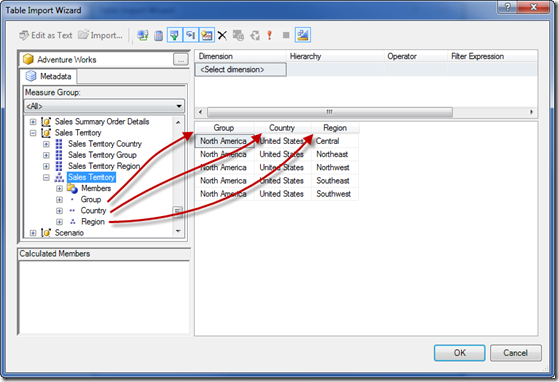
Task: Expand the Sales Territory Country attribute
Action: (x=46, y=144)
